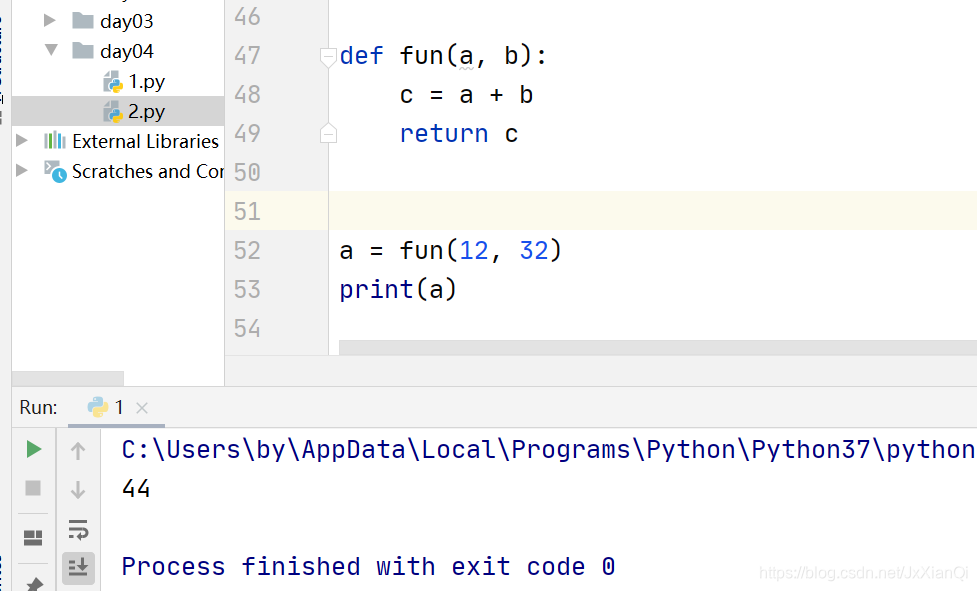Go down the stack trace arrow
Viewport: 977px width, 591px height.
(78, 489)
